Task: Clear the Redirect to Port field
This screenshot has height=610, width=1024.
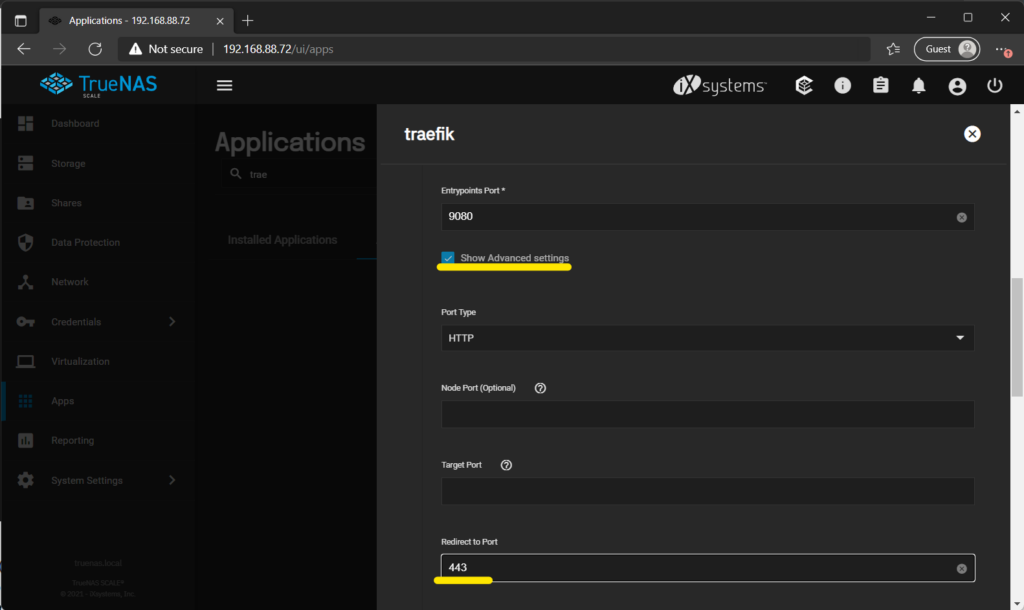Action: (961, 569)
